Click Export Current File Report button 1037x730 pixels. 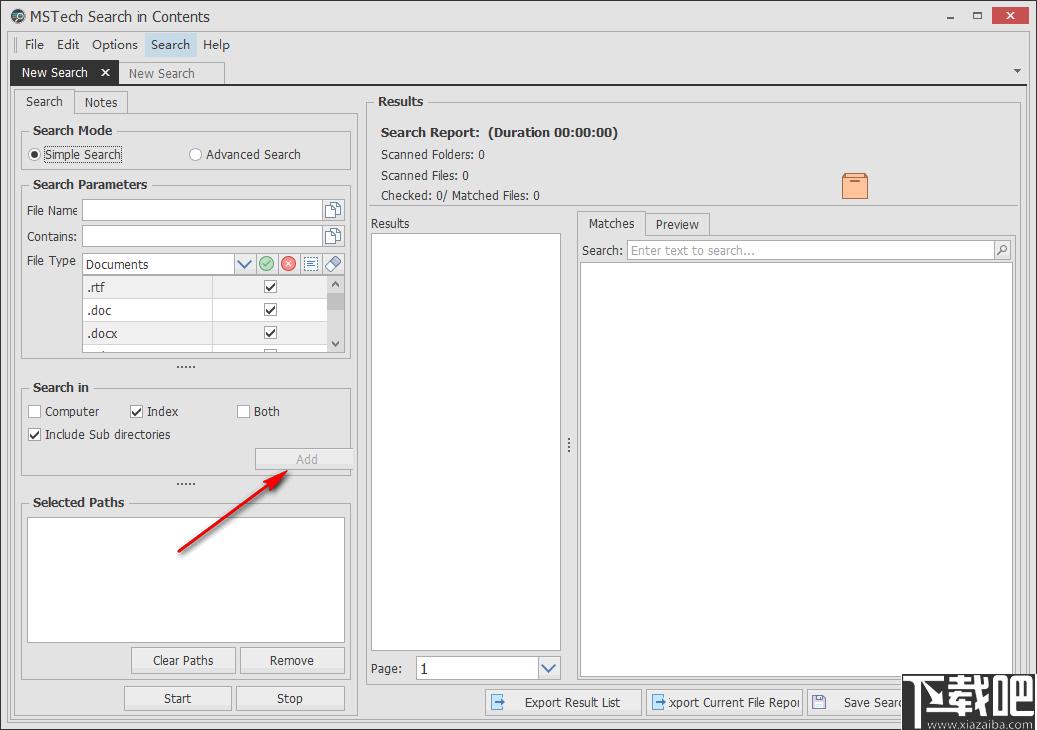[724, 702]
